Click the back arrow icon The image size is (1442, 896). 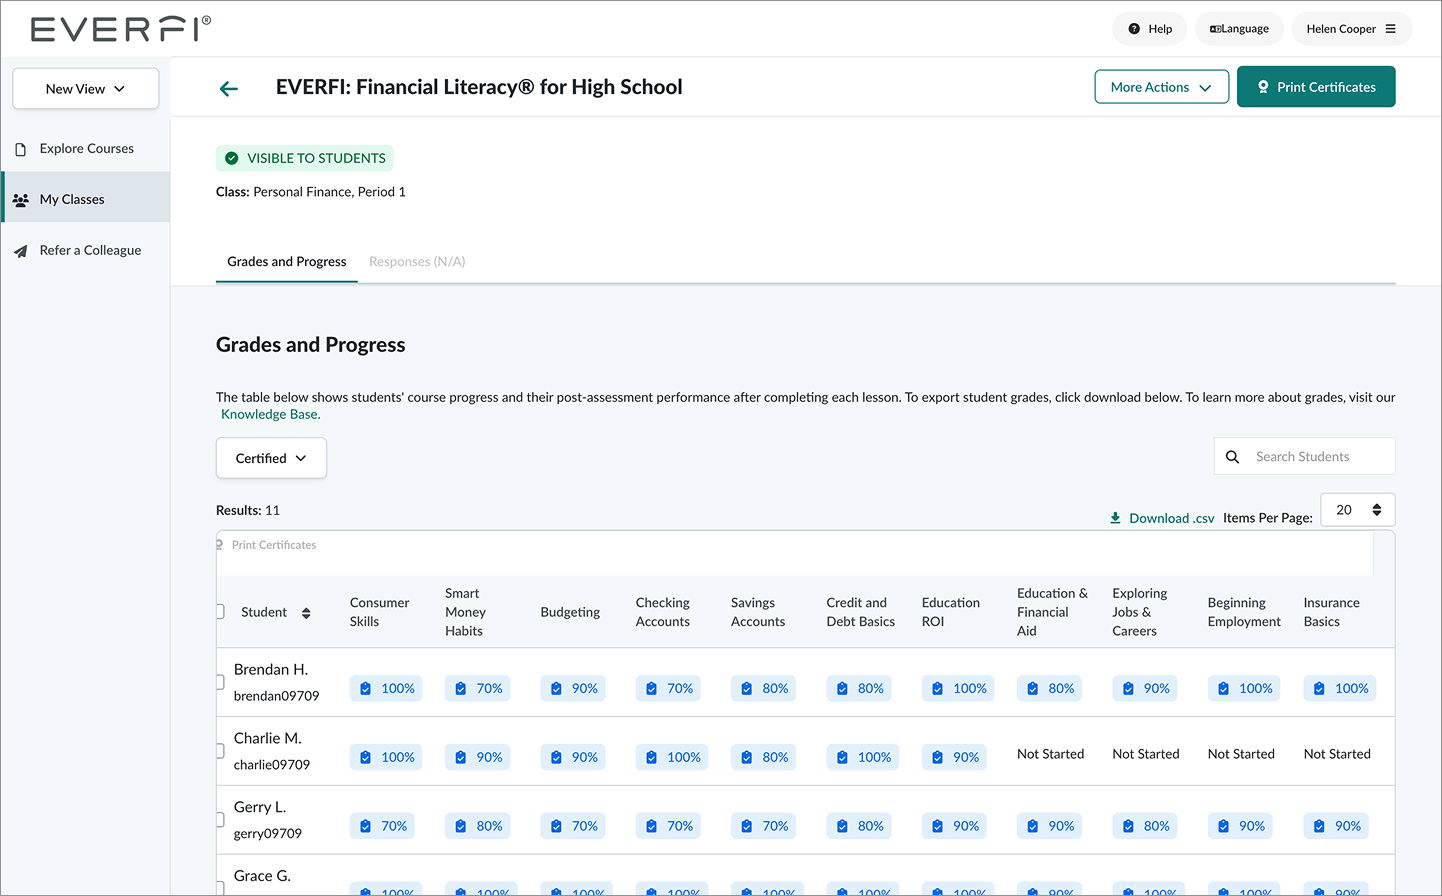pos(229,89)
